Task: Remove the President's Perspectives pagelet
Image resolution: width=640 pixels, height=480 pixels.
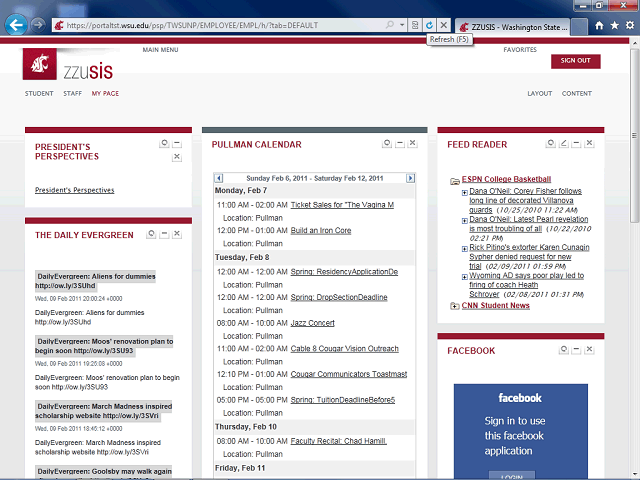Action: [x=177, y=157]
